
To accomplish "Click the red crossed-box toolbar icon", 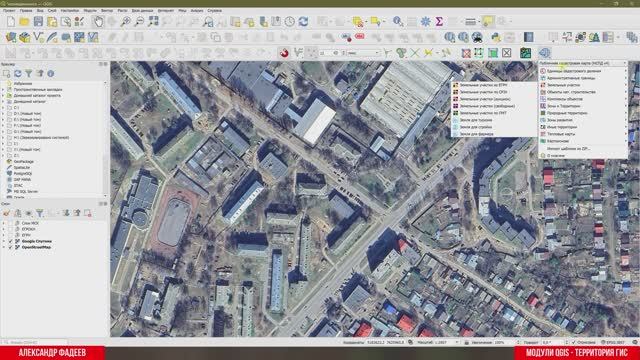I will click(x=466, y=53).
